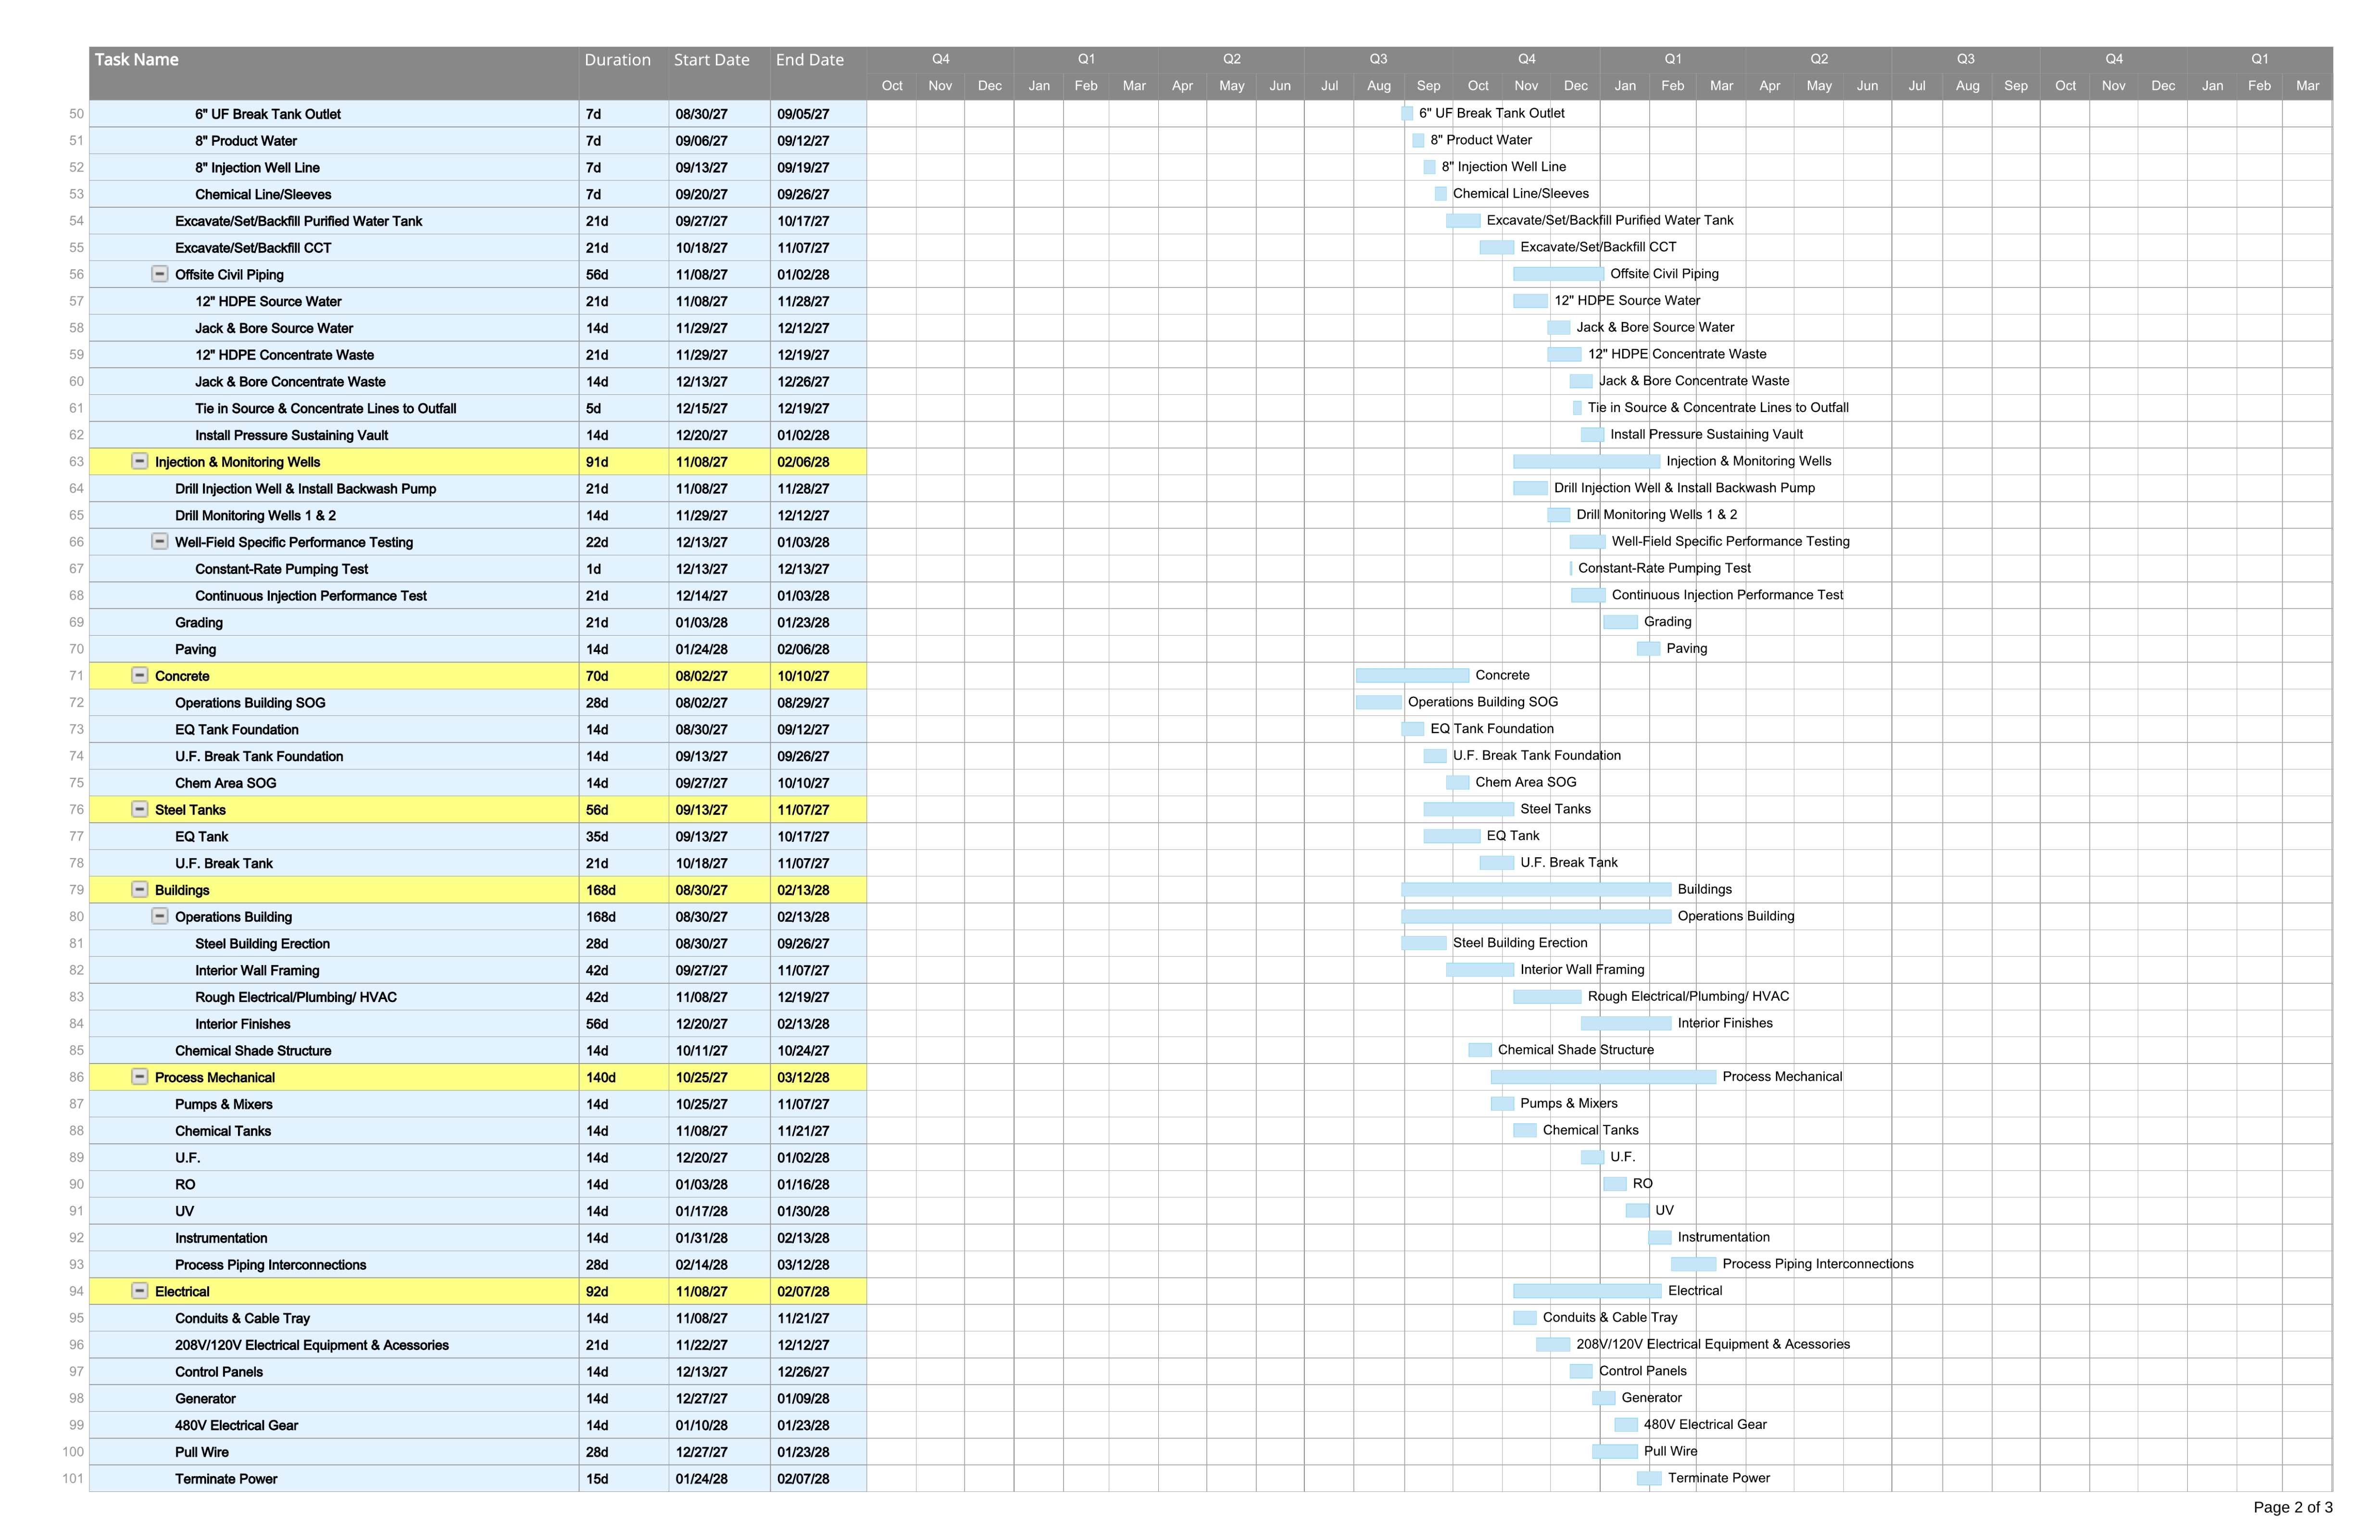Screen dimensions: 2380x1540
Task: Select the Buildings summary Gantt bar
Action: [x=1536, y=889]
